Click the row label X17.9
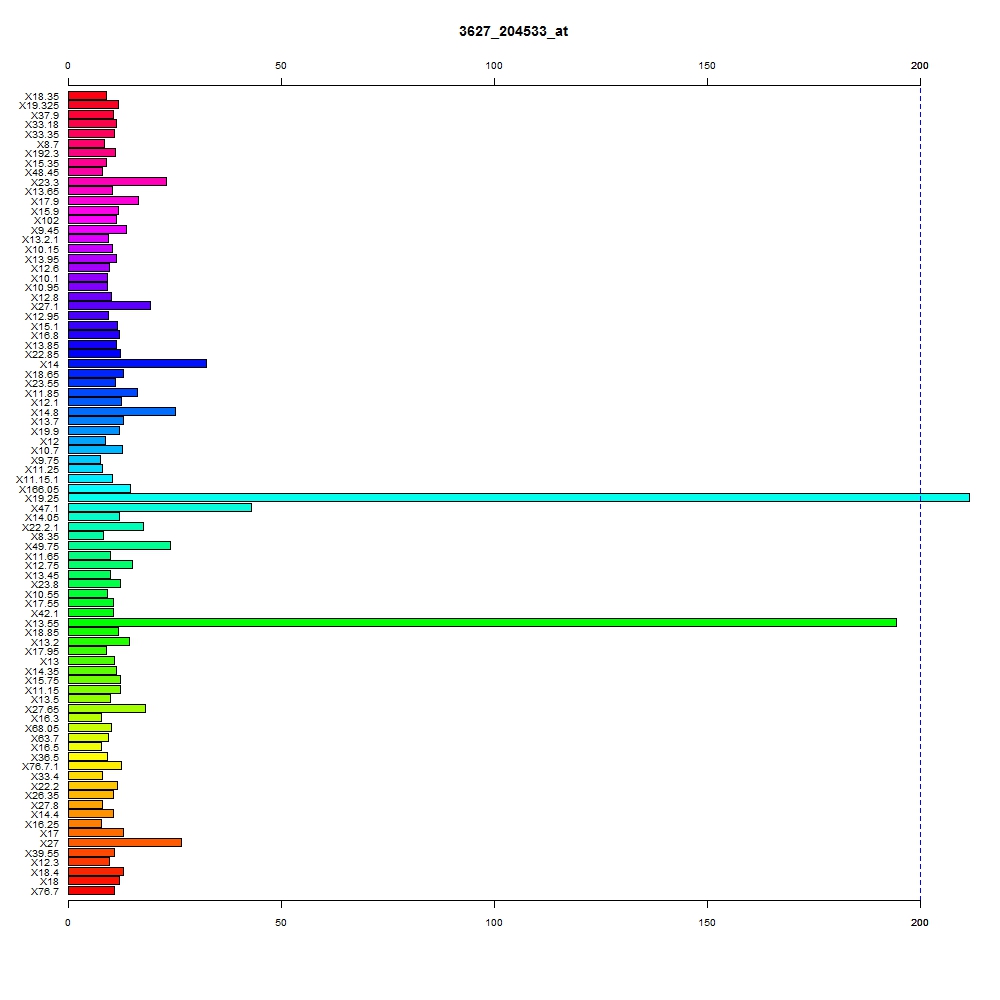The height and width of the screenshot is (1000, 1000). (45, 202)
